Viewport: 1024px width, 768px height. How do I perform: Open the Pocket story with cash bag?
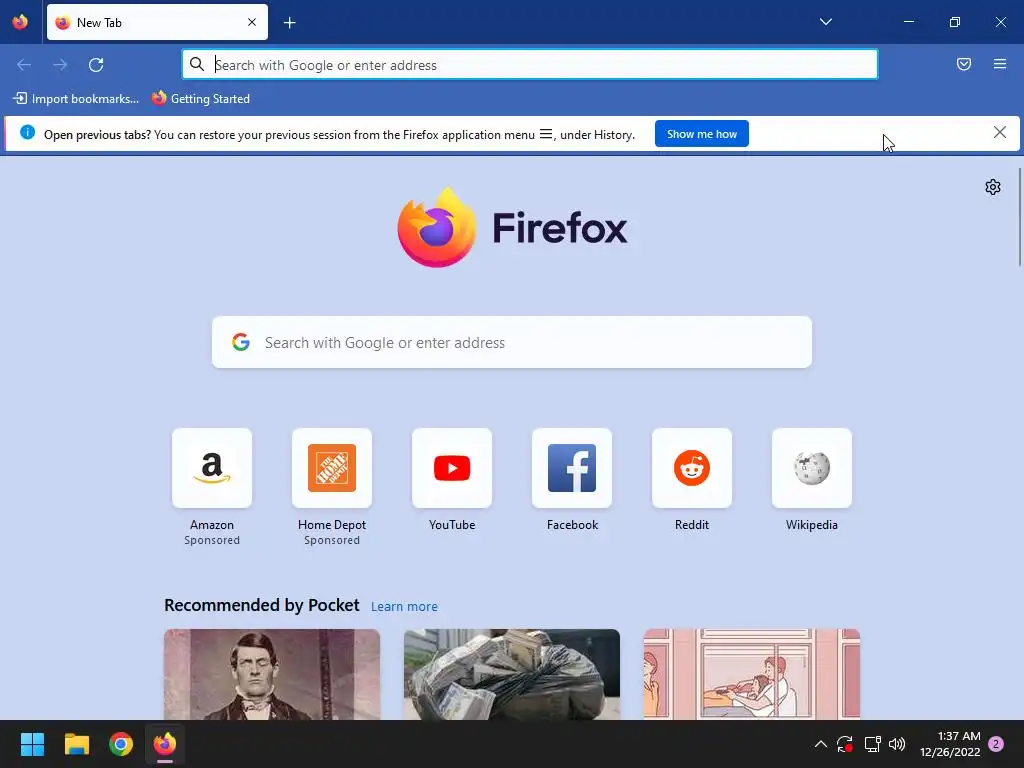tap(512, 674)
